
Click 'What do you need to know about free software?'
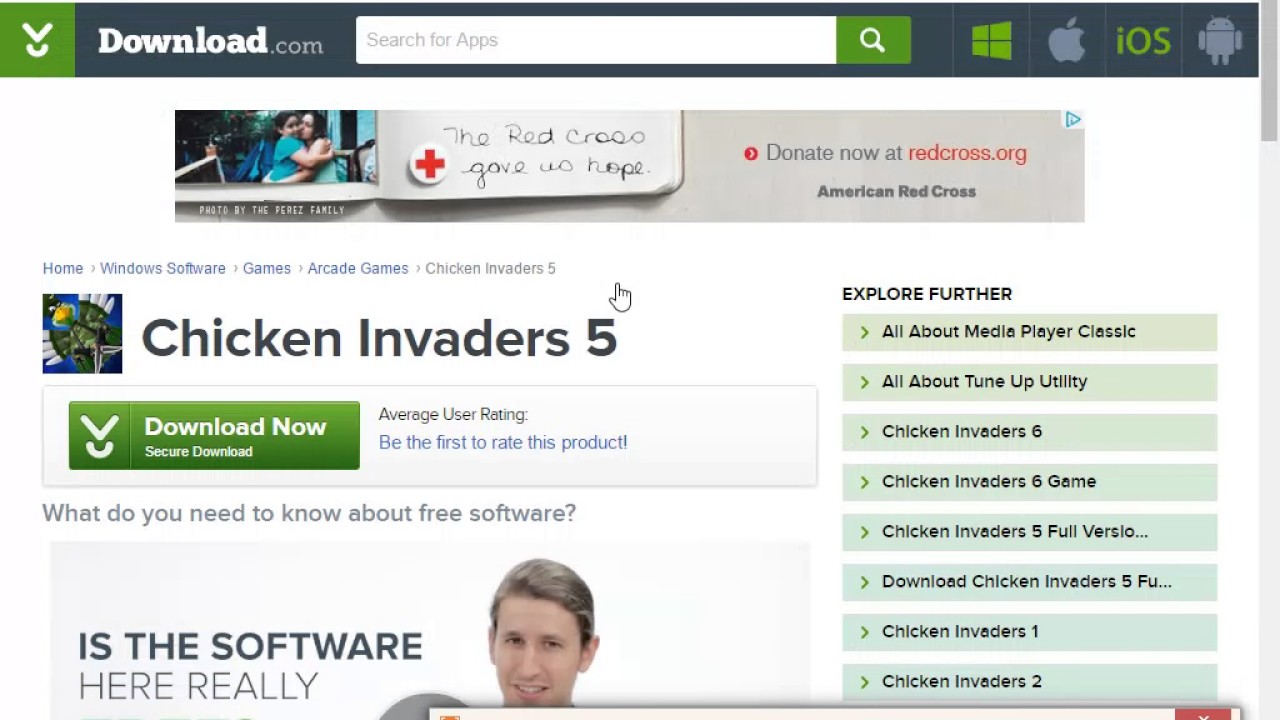tap(309, 513)
